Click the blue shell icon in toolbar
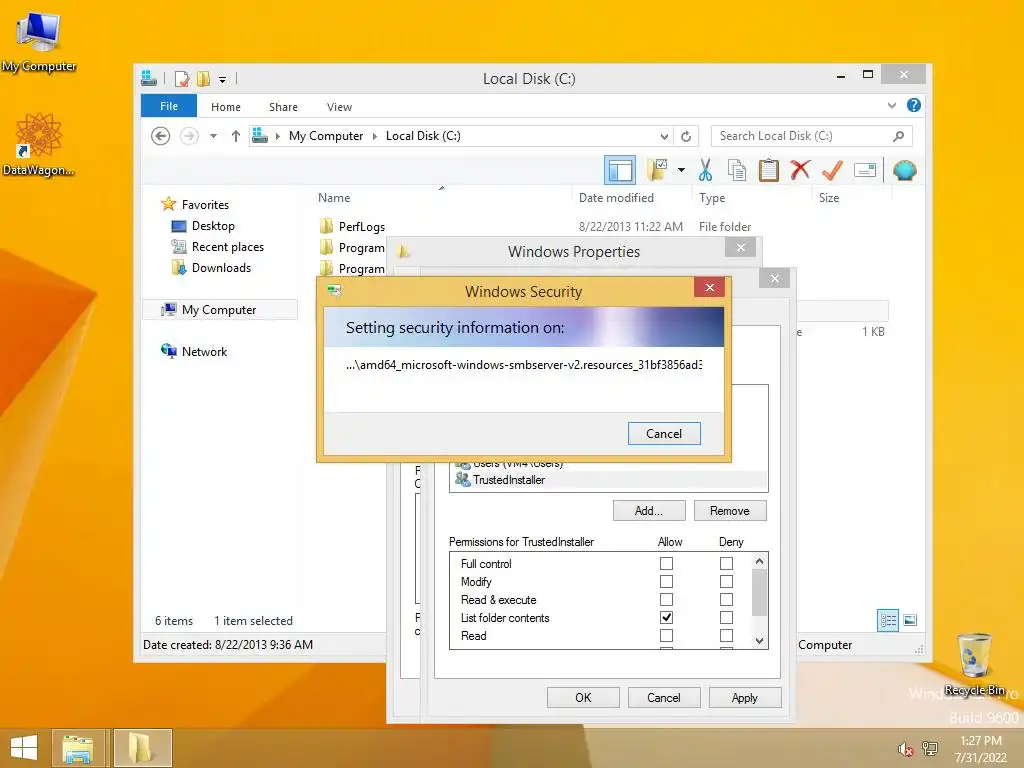The image size is (1024, 768). tap(904, 170)
